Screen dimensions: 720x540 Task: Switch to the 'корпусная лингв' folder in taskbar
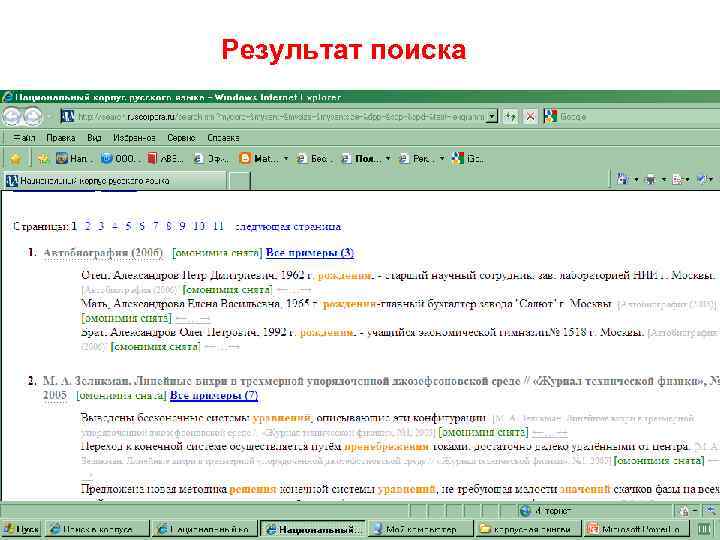528,529
